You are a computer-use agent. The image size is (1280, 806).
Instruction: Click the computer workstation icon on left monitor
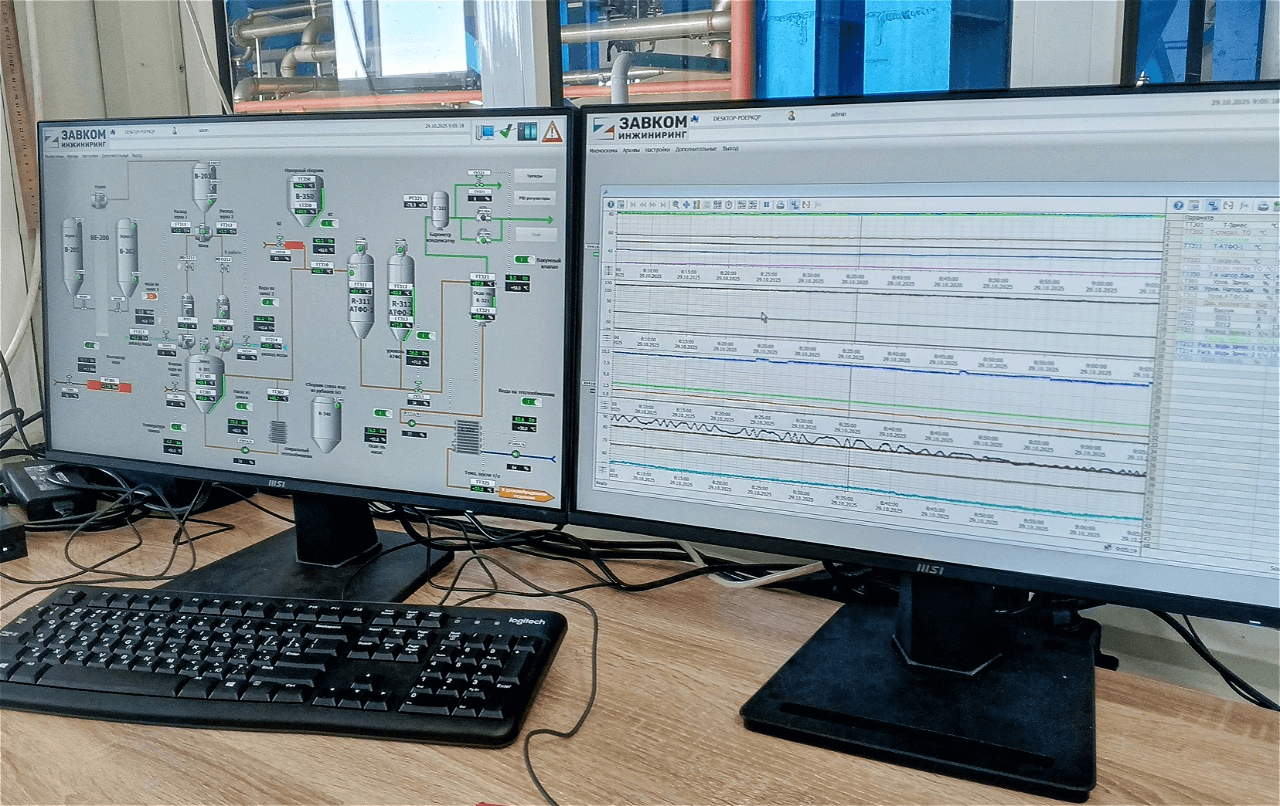click(485, 131)
